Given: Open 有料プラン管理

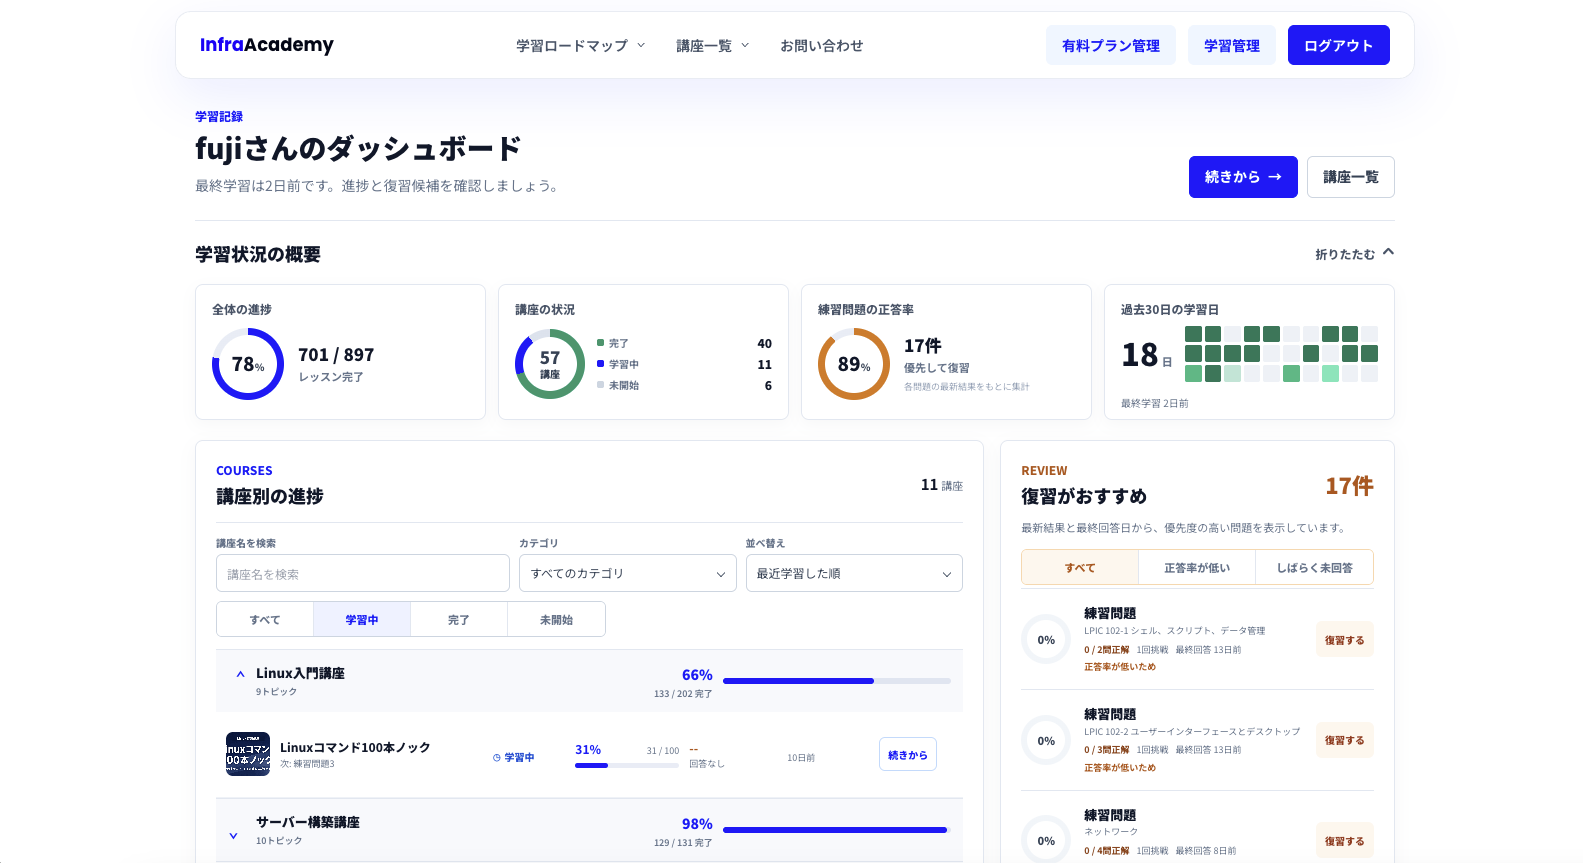Looking at the screenshot, I should coord(1111,45).
